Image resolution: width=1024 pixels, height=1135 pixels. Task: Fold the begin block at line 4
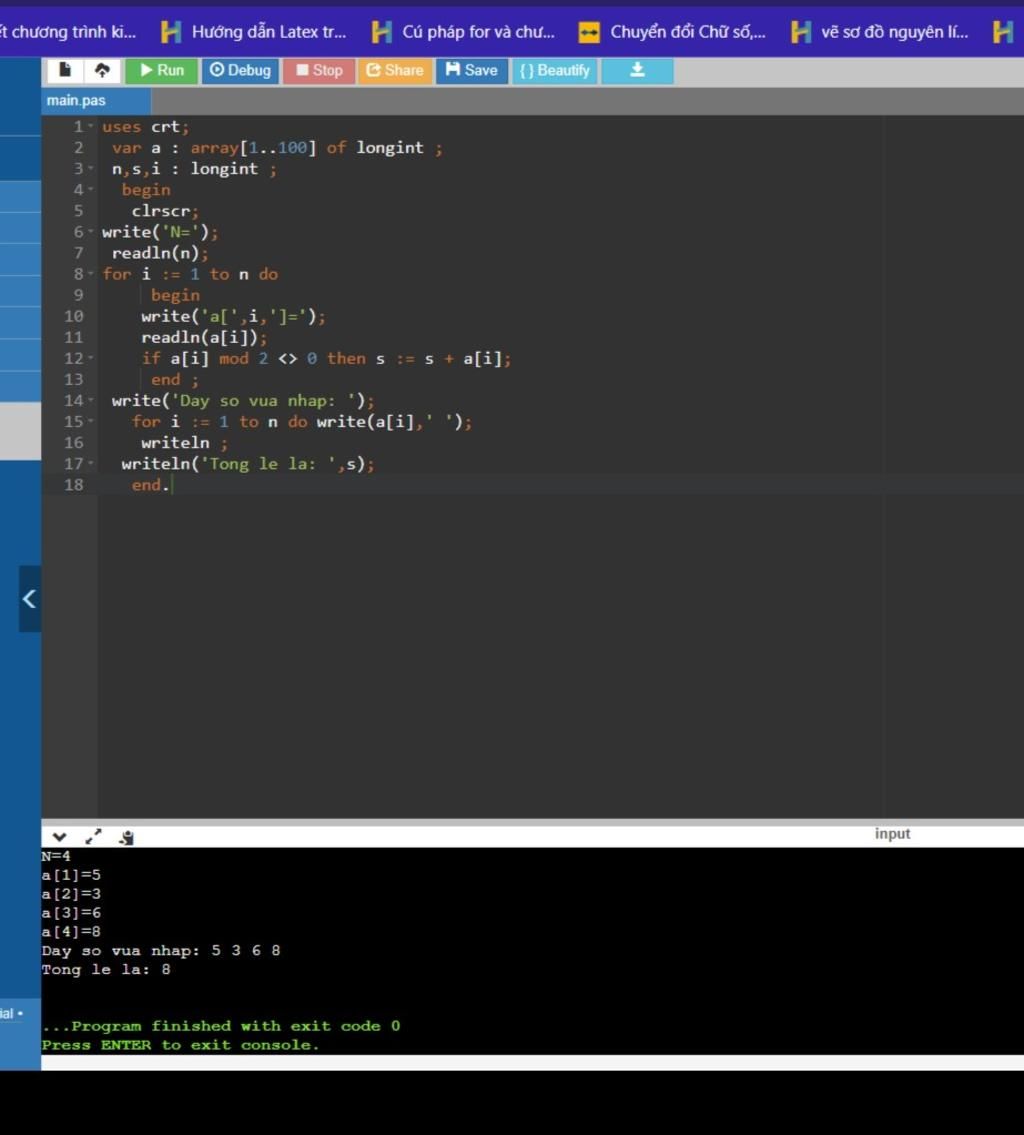[x=91, y=190]
